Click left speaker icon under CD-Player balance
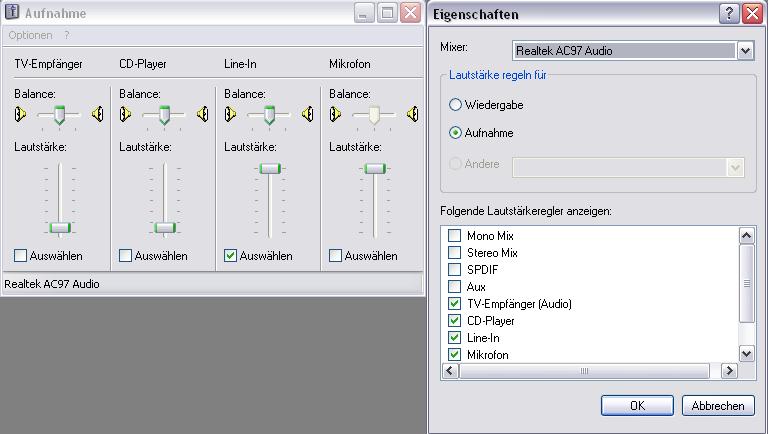The image size is (768, 434). coord(125,114)
